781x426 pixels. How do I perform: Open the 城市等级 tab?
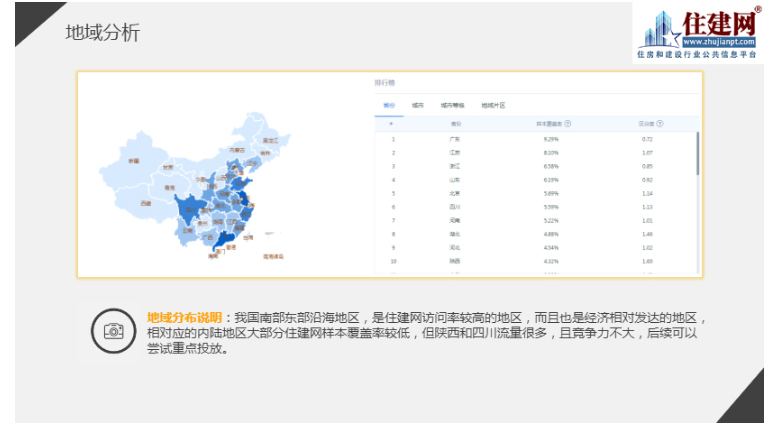452,105
